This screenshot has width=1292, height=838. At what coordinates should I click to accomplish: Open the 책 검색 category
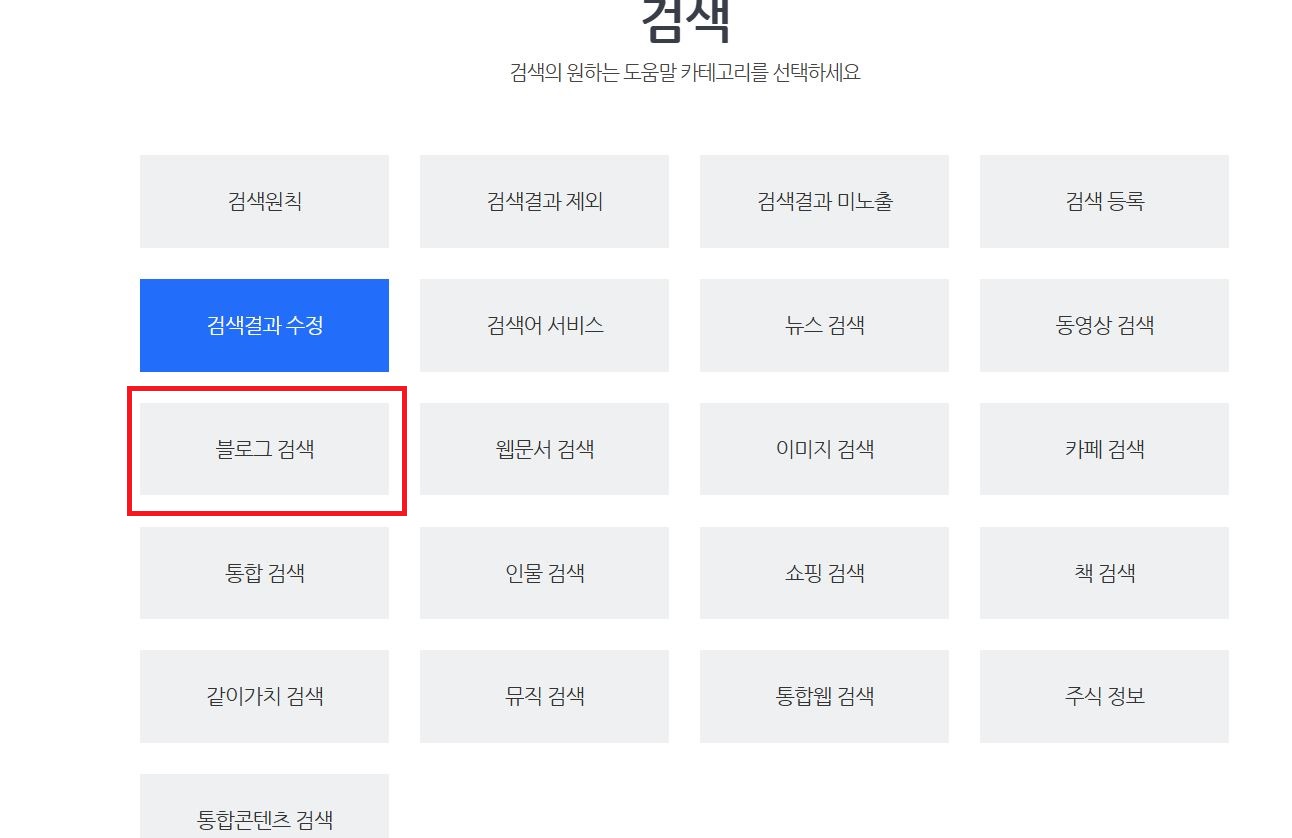(x=1104, y=573)
